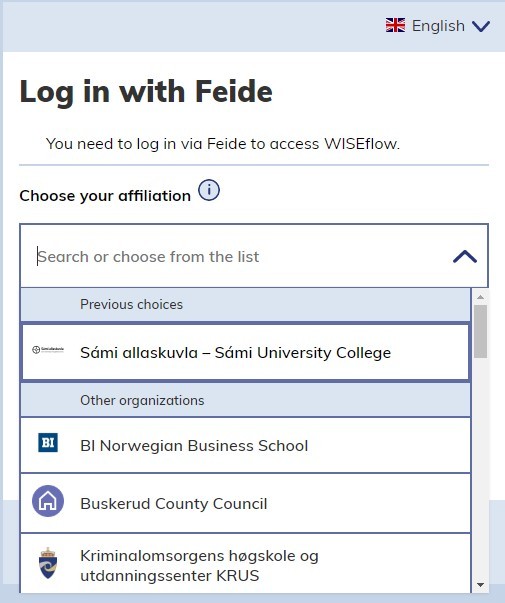Open the English language selector
Image resolution: width=505 pixels, height=603 pixels.
pos(438,26)
